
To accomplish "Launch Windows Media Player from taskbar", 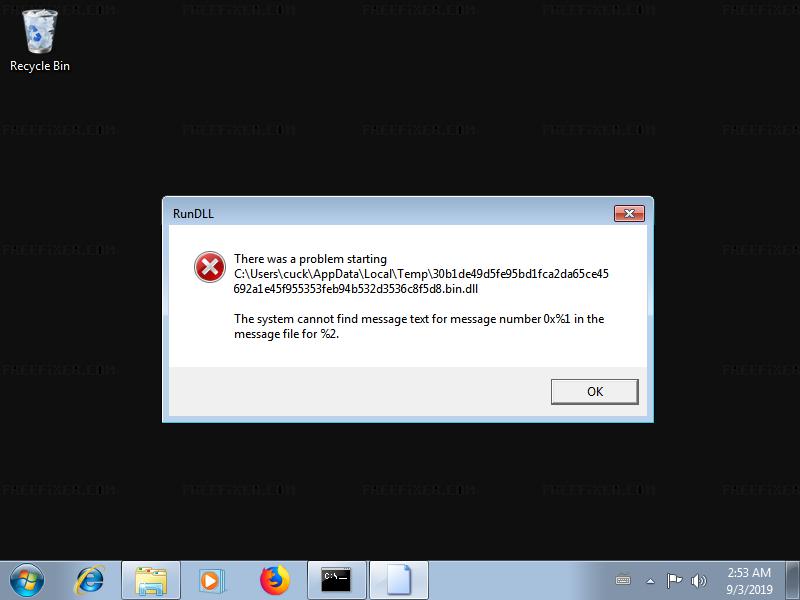I will click(x=212, y=581).
